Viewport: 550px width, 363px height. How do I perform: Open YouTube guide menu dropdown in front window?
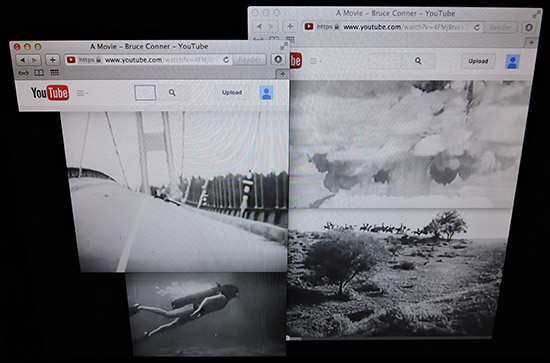[82, 93]
